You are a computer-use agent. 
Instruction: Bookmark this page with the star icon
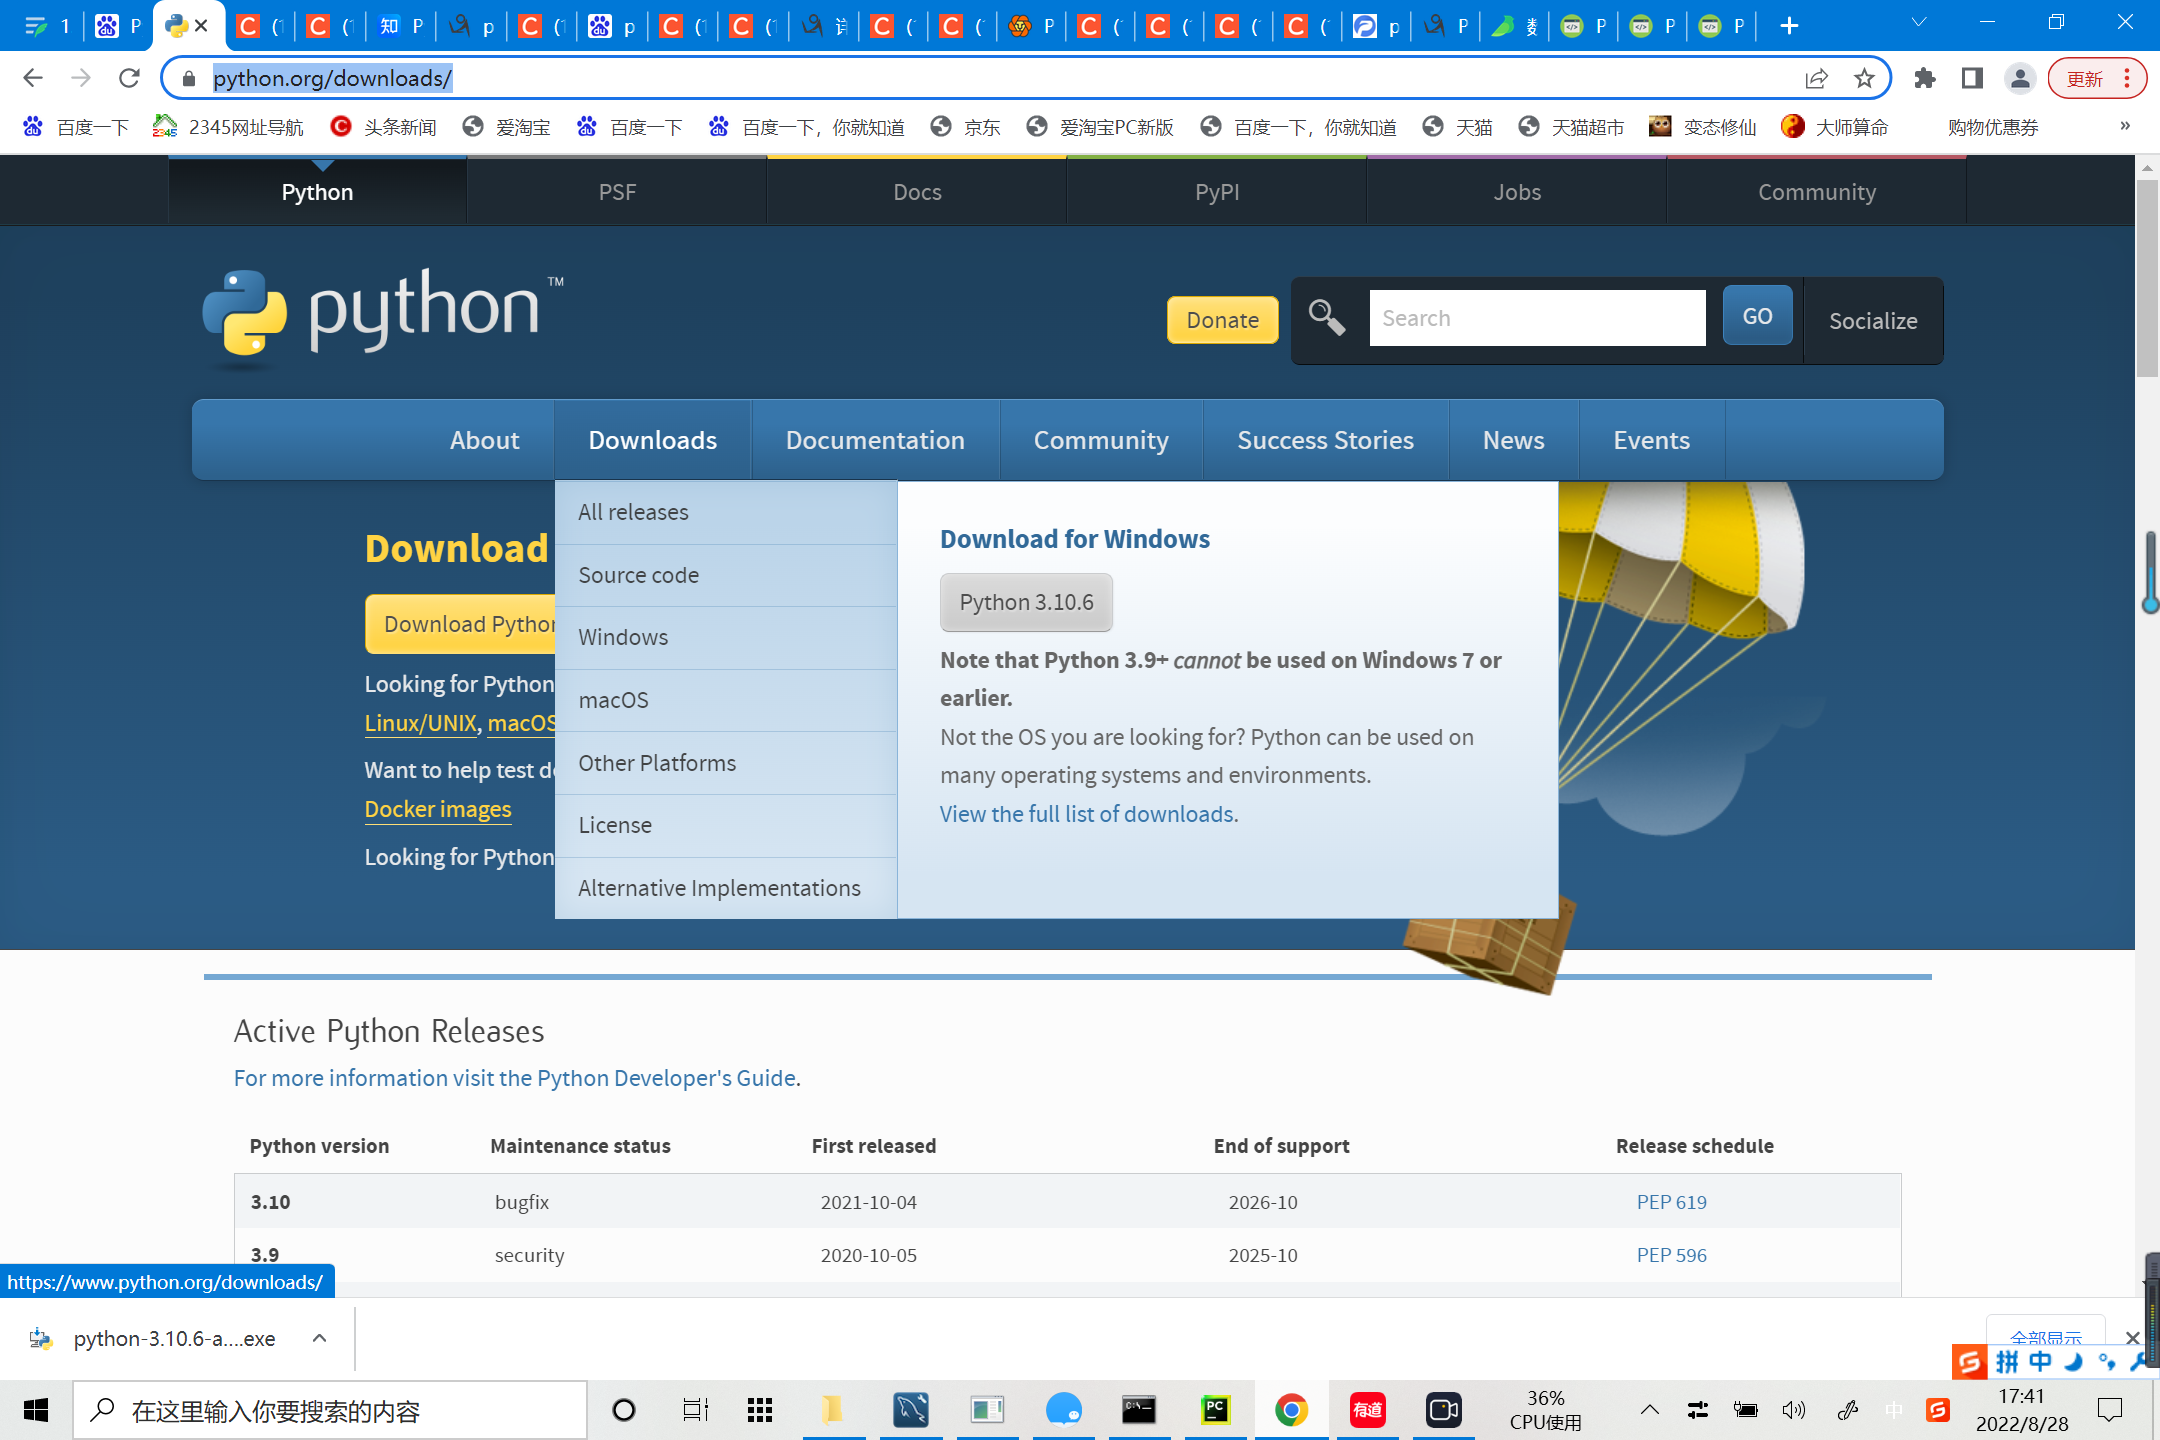click(1864, 78)
